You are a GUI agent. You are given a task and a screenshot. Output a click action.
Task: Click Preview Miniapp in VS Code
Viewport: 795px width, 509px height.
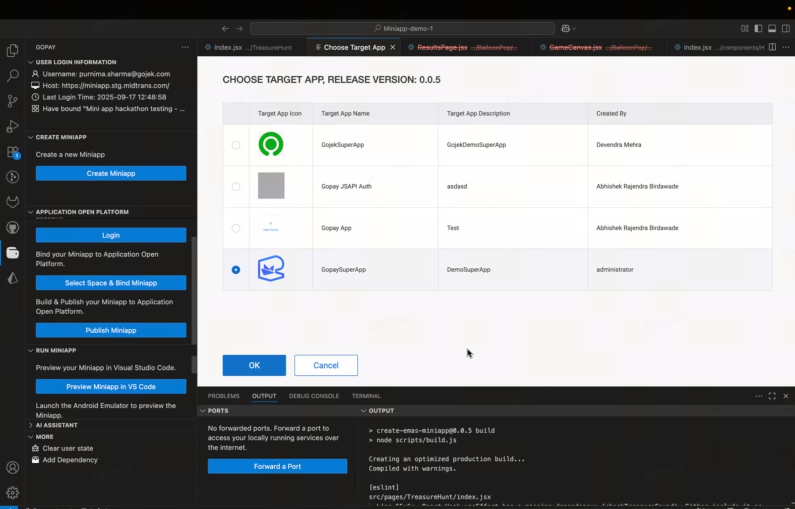pos(111,386)
